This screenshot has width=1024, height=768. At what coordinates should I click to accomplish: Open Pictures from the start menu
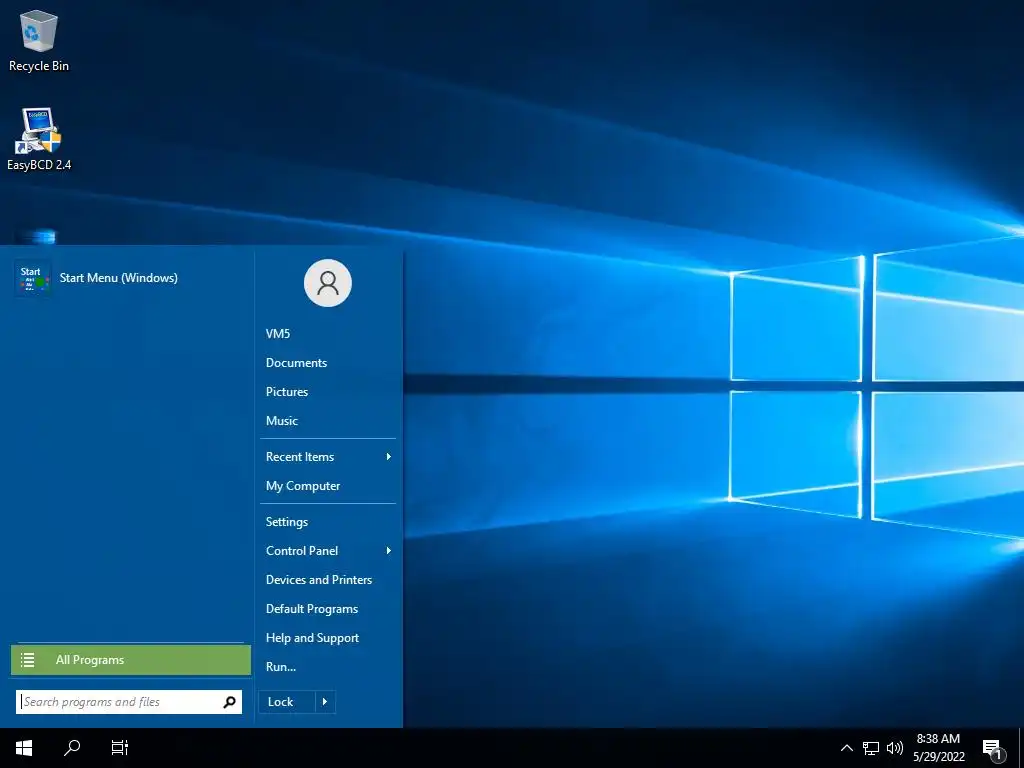click(287, 392)
